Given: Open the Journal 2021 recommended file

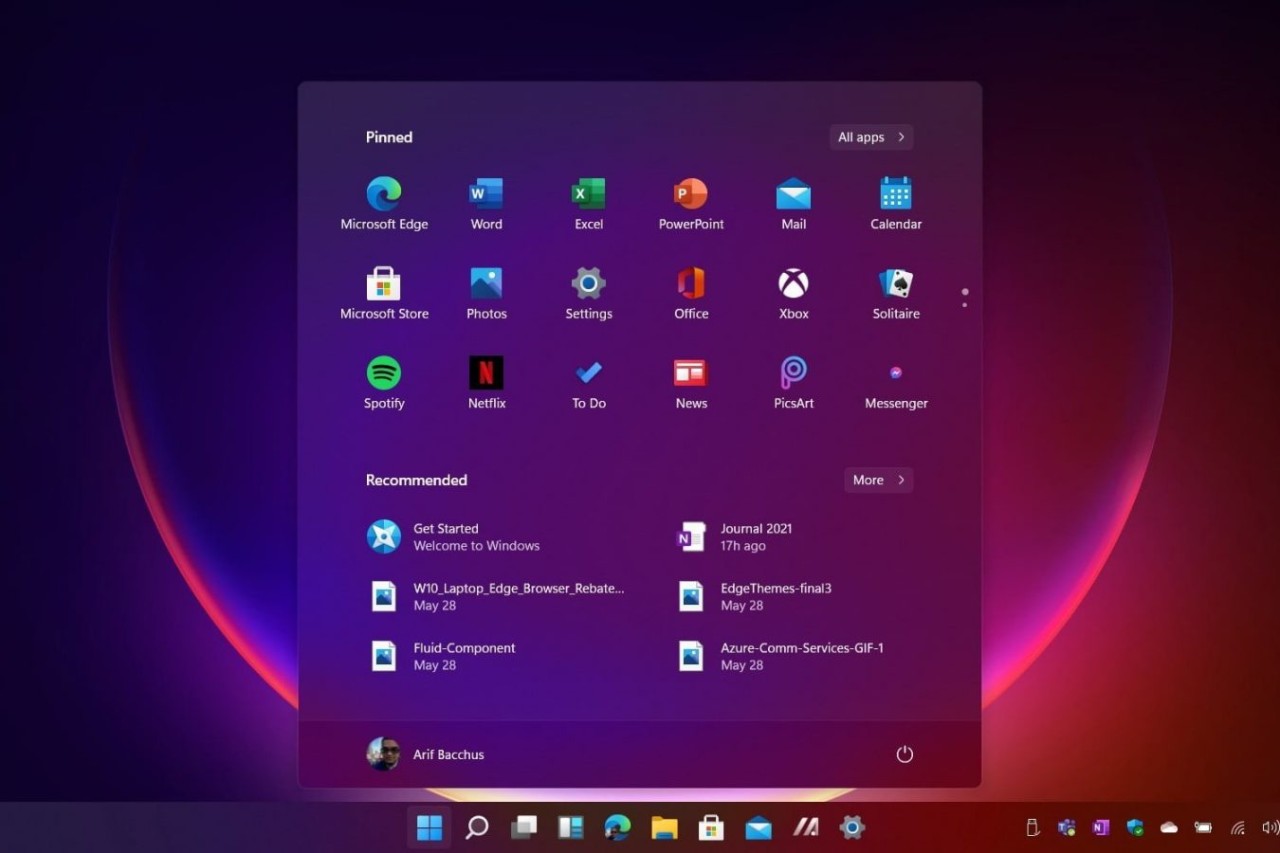Looking at the screenshot, I should [756, 537].
